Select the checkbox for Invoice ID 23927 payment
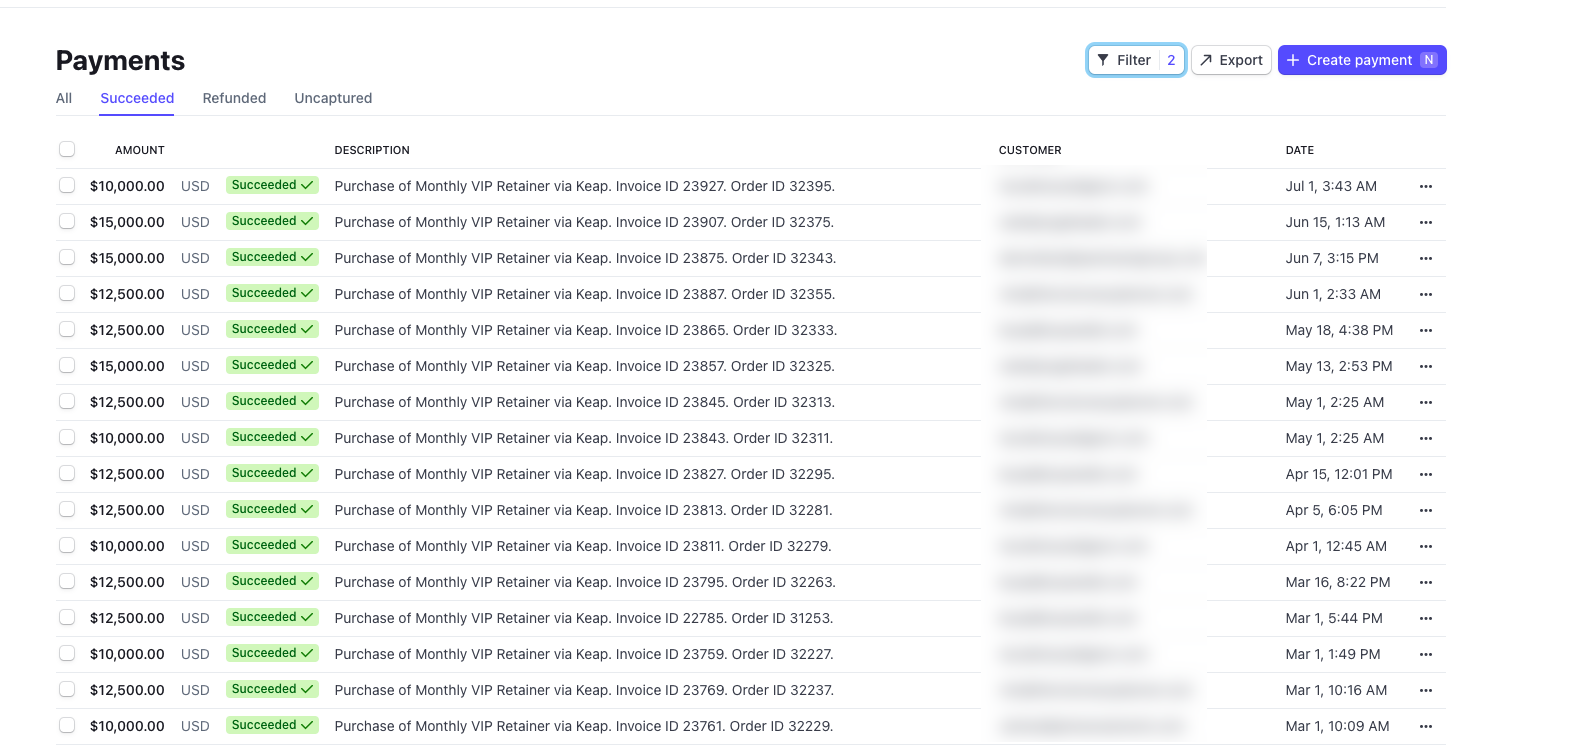The image size is (1589, 748). (x=67, y=185)
